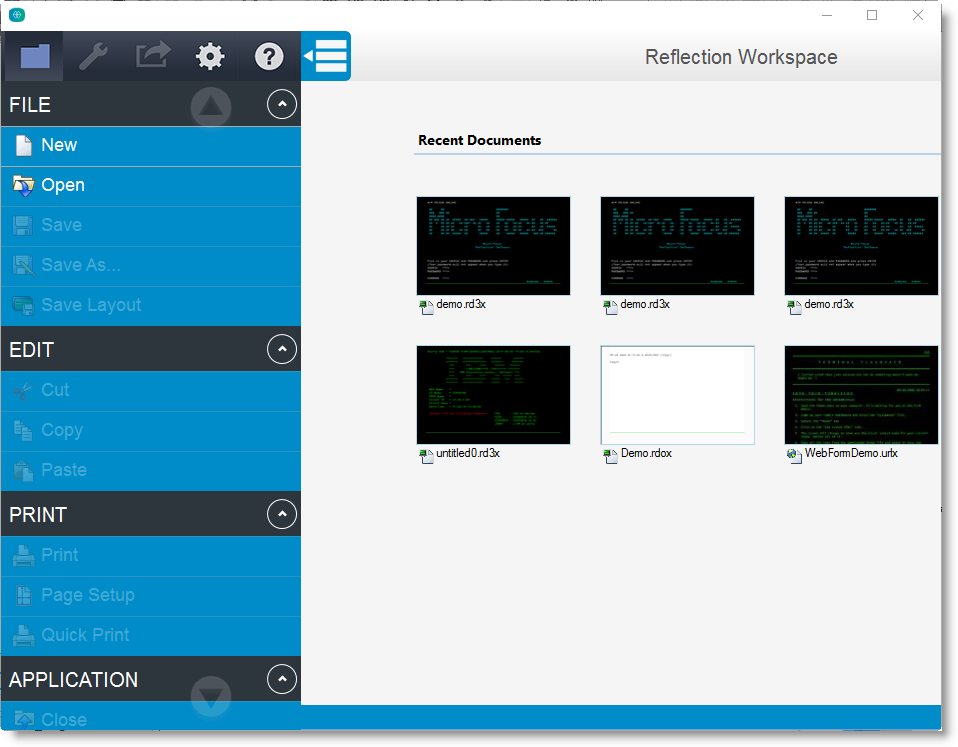Screen dimensions: 958x747
Task: Open the folder icon tab in sidebar
Action: pyautogui.click(x=35, y=56)
